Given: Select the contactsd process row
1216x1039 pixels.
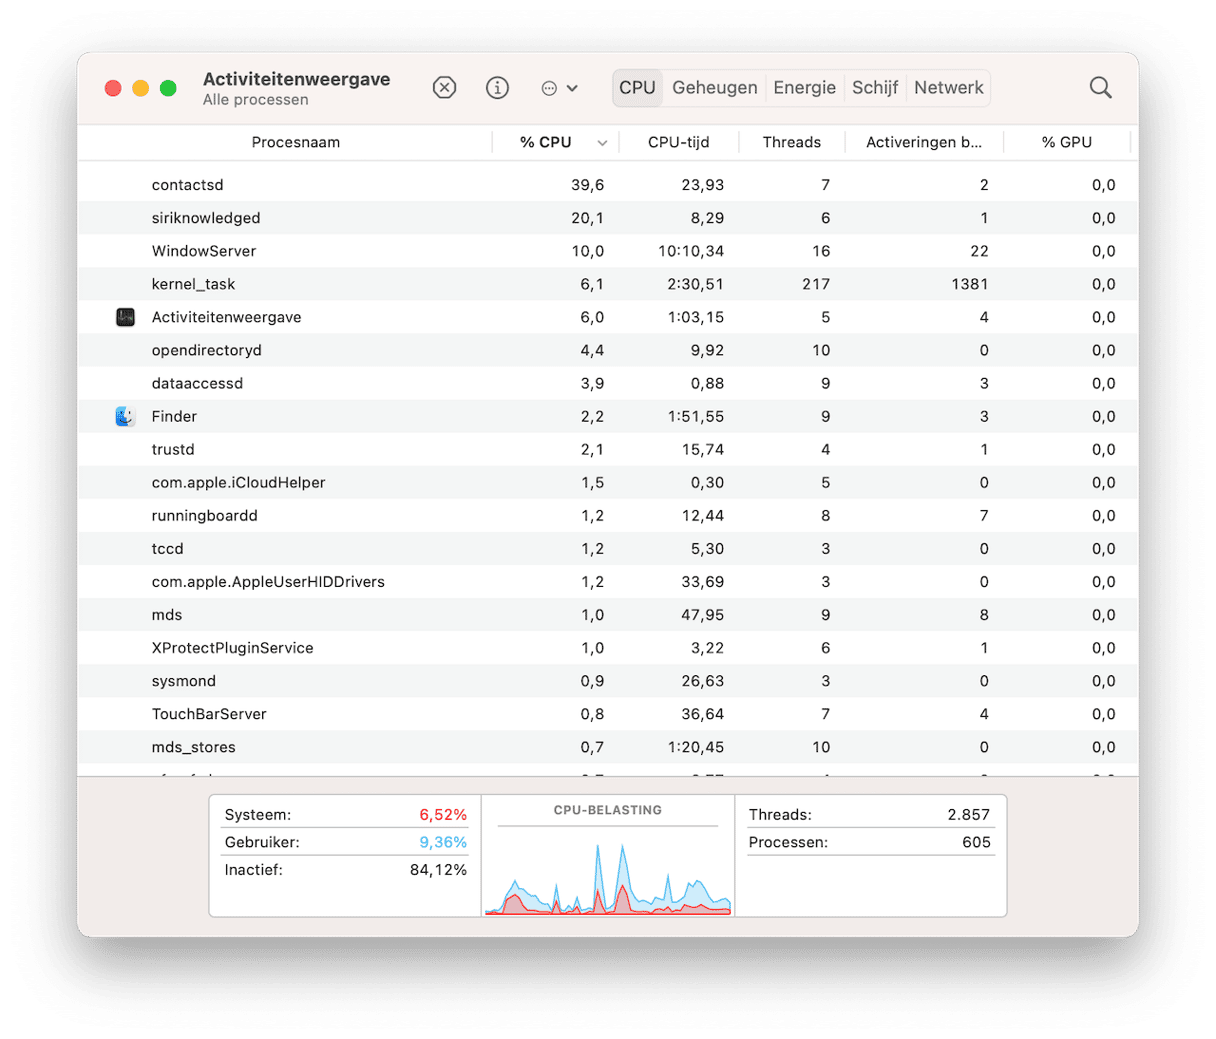Looking at the screenshot, I should (x=608, y=185).
